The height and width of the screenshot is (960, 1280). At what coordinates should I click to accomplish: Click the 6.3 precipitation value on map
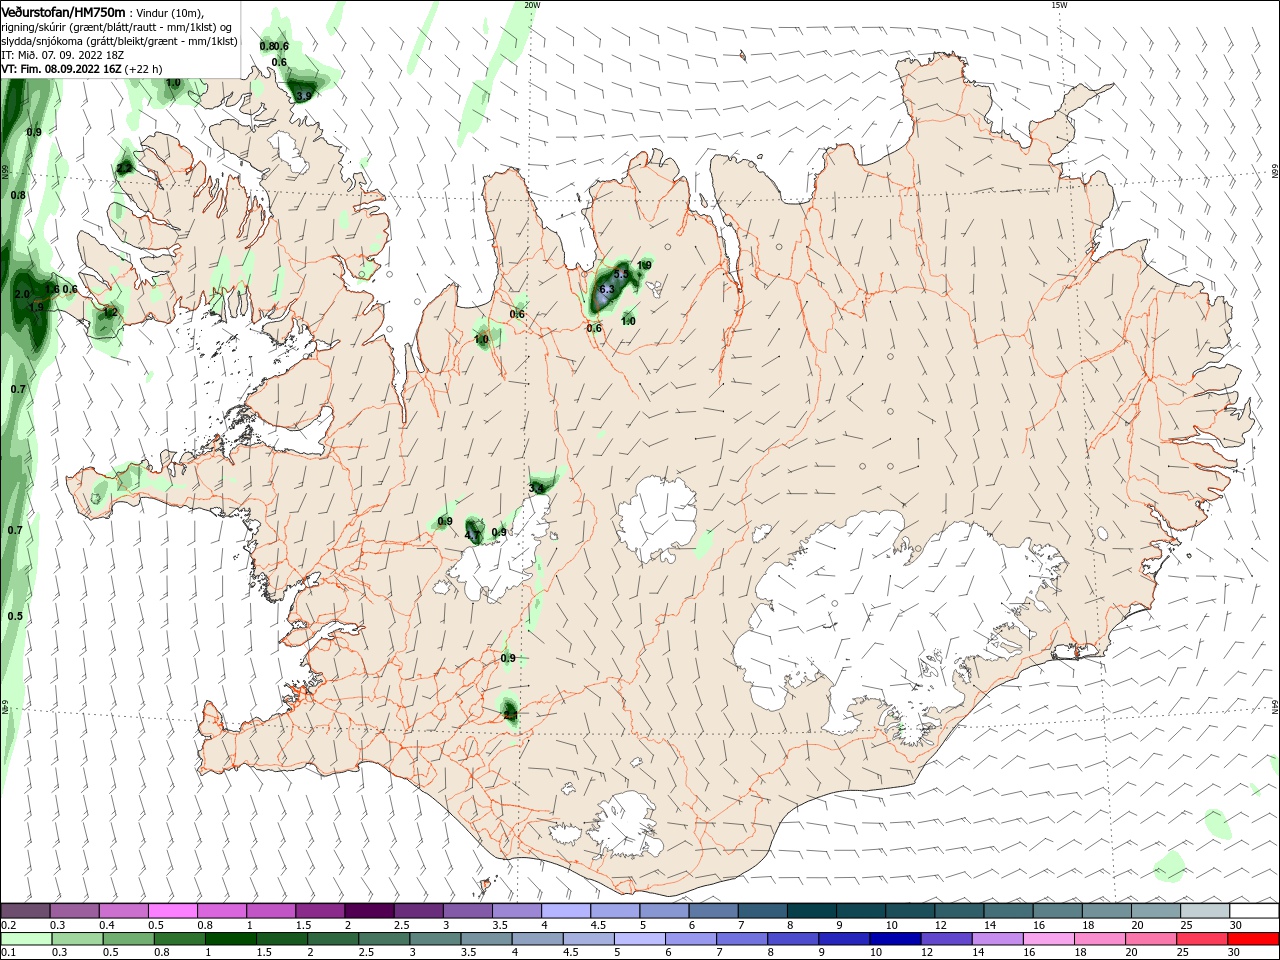coord(606,290)
